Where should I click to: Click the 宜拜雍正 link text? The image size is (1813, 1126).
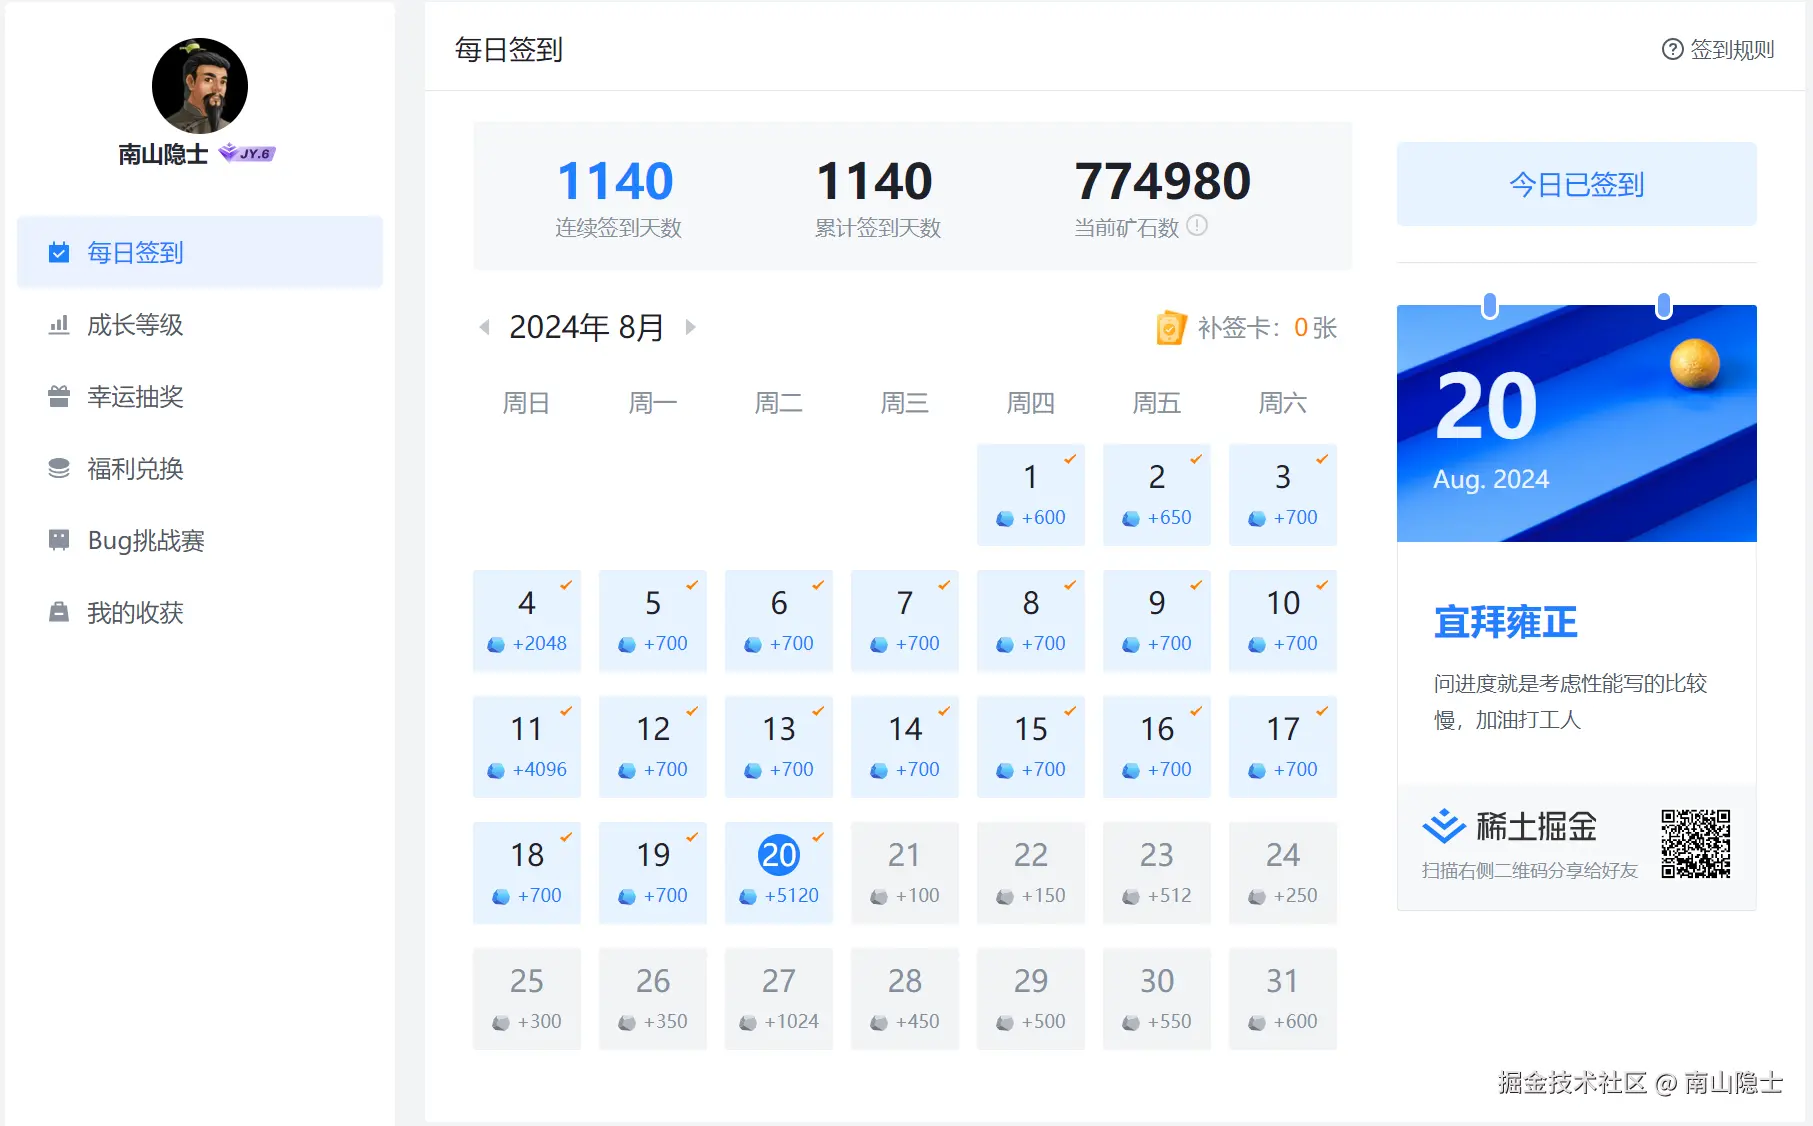1504,622
